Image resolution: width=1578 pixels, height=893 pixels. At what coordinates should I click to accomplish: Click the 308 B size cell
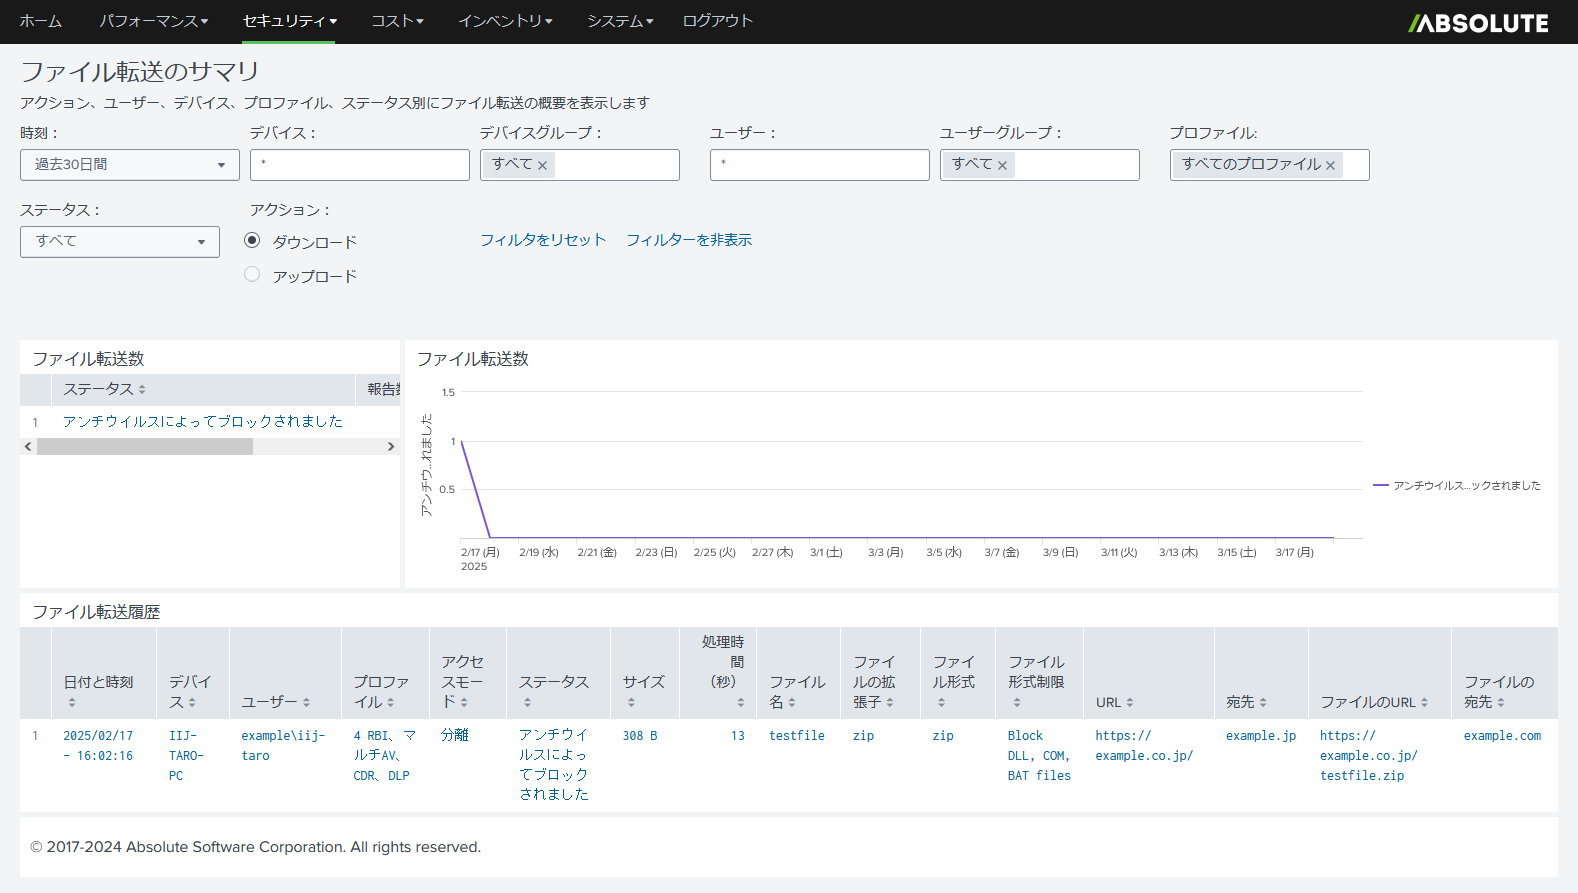[x=640, y=735]
